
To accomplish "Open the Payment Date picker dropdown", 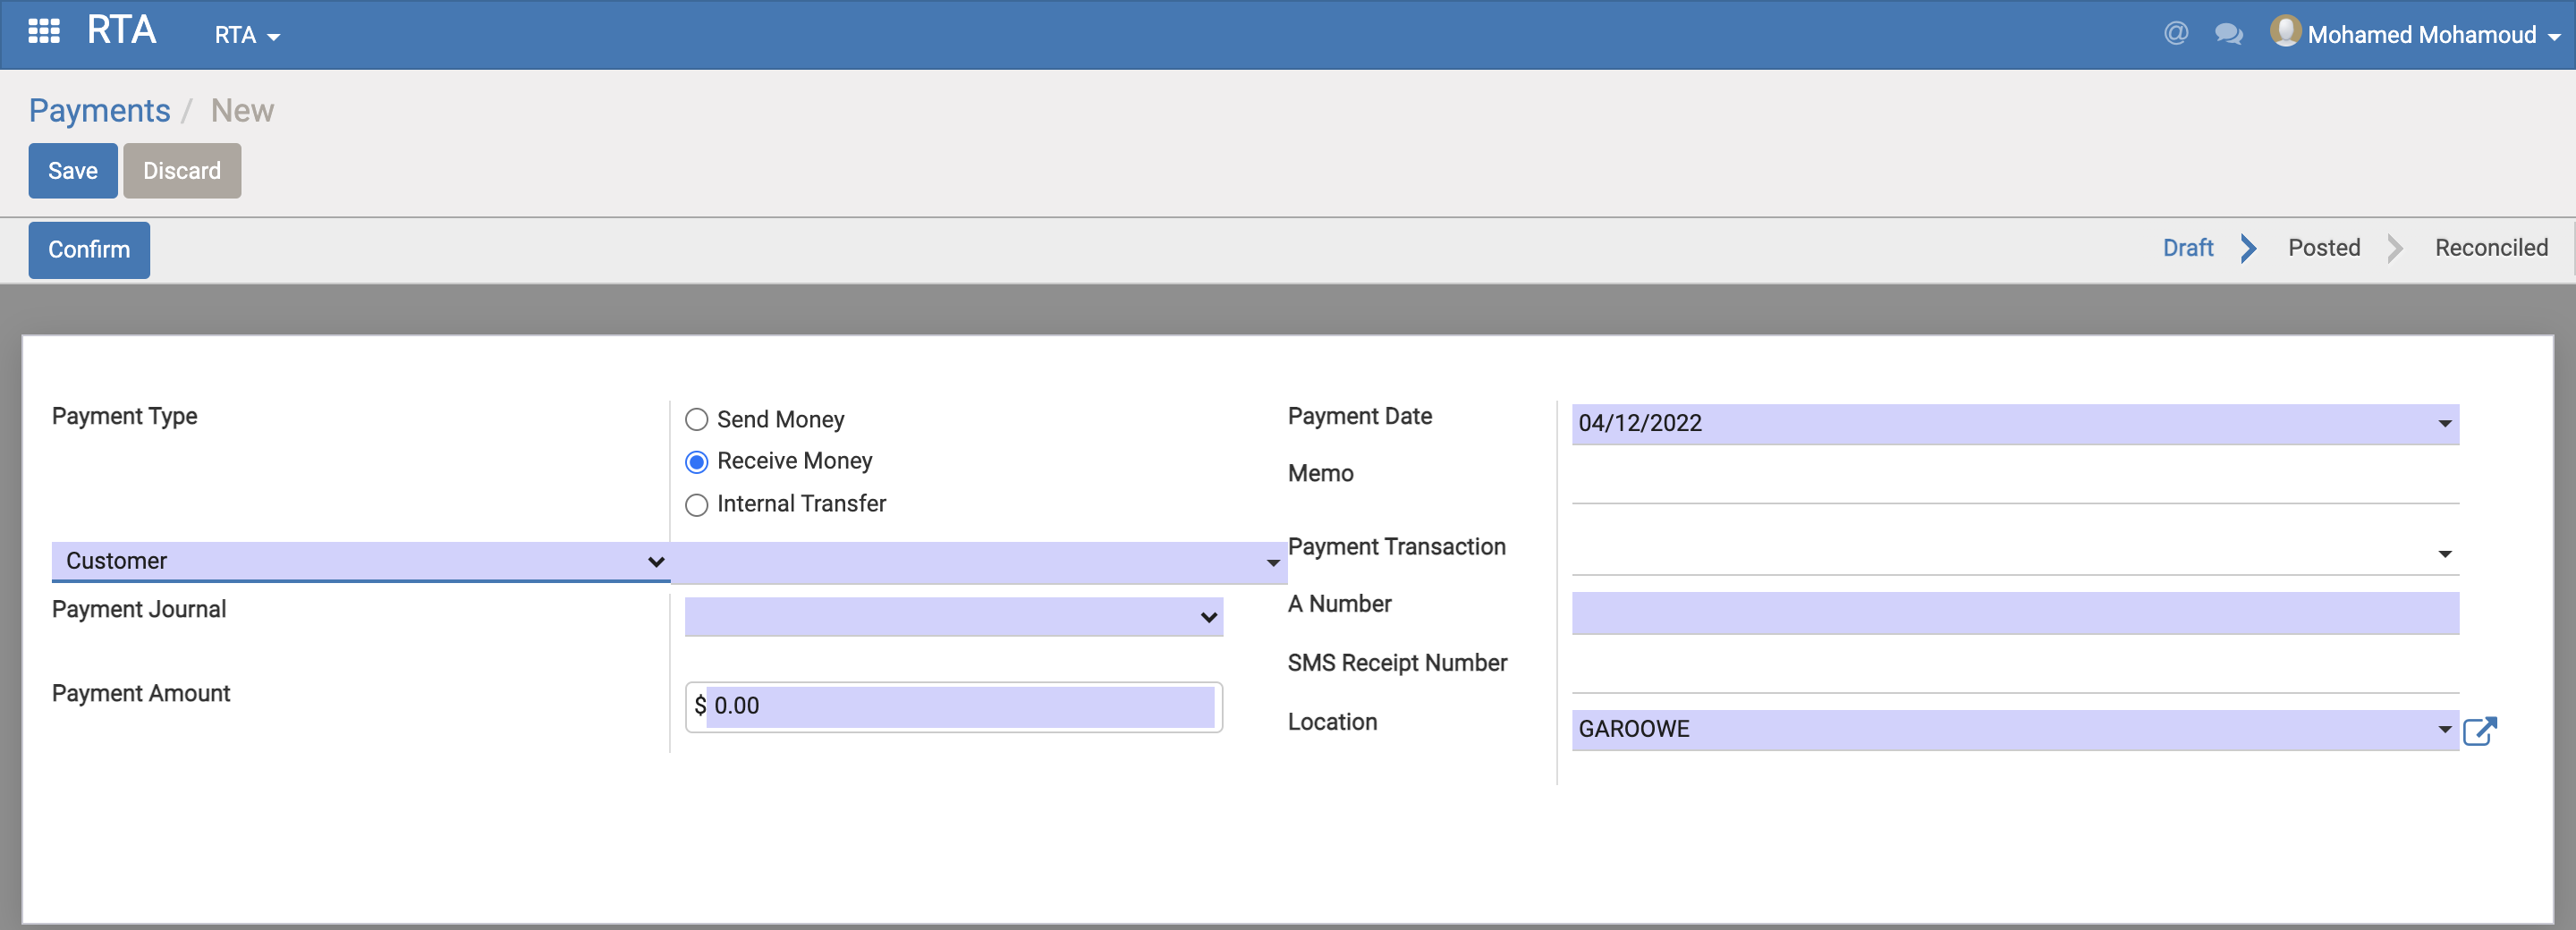I will coord(2445,424).
